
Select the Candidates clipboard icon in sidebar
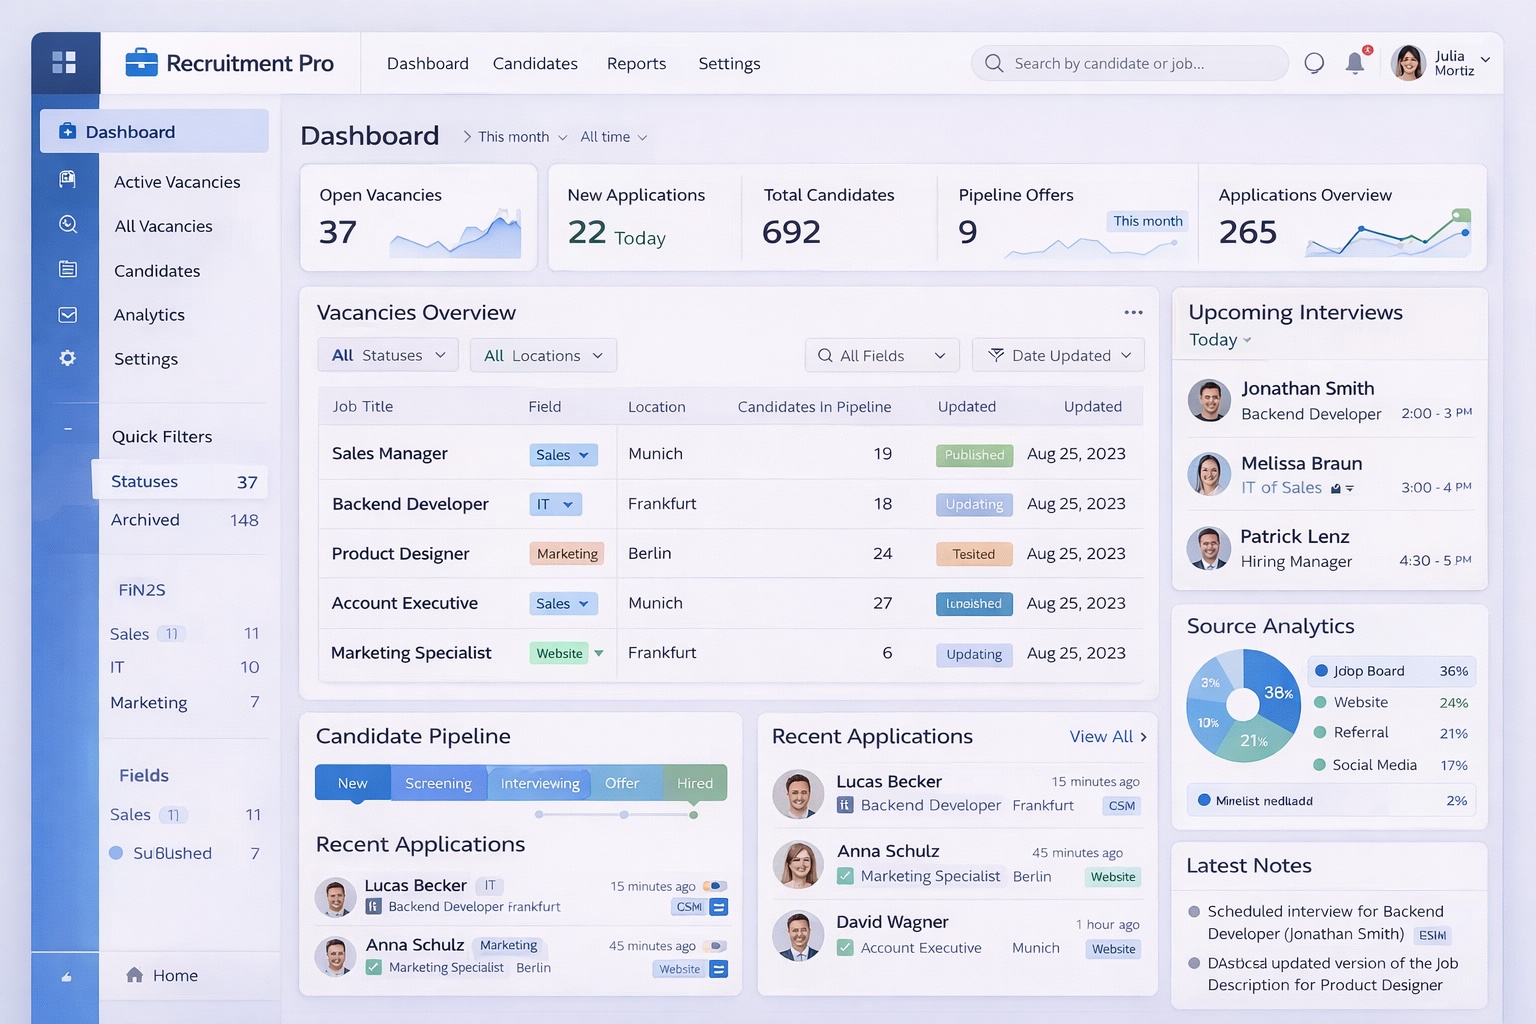pos(66,269)
